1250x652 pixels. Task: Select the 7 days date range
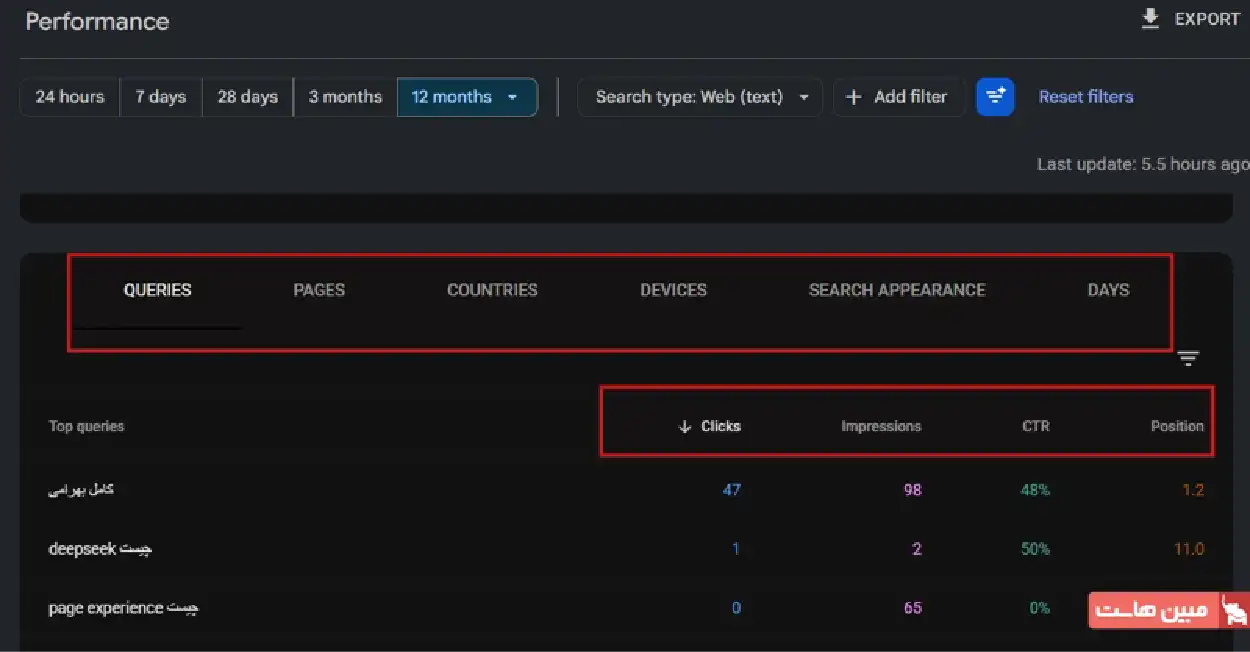coord(161,97)
